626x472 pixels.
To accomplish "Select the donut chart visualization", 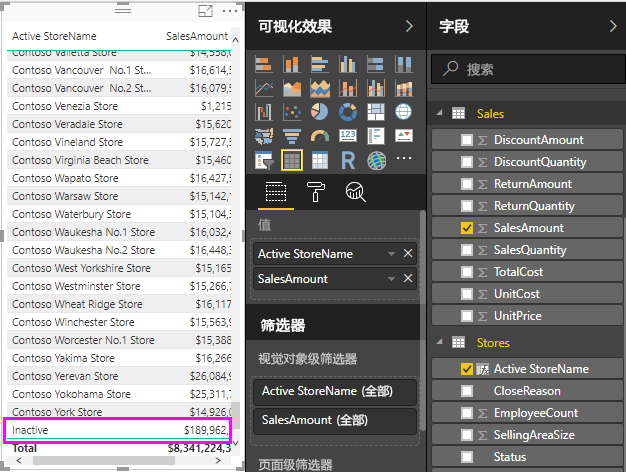I will pos(348,112).
